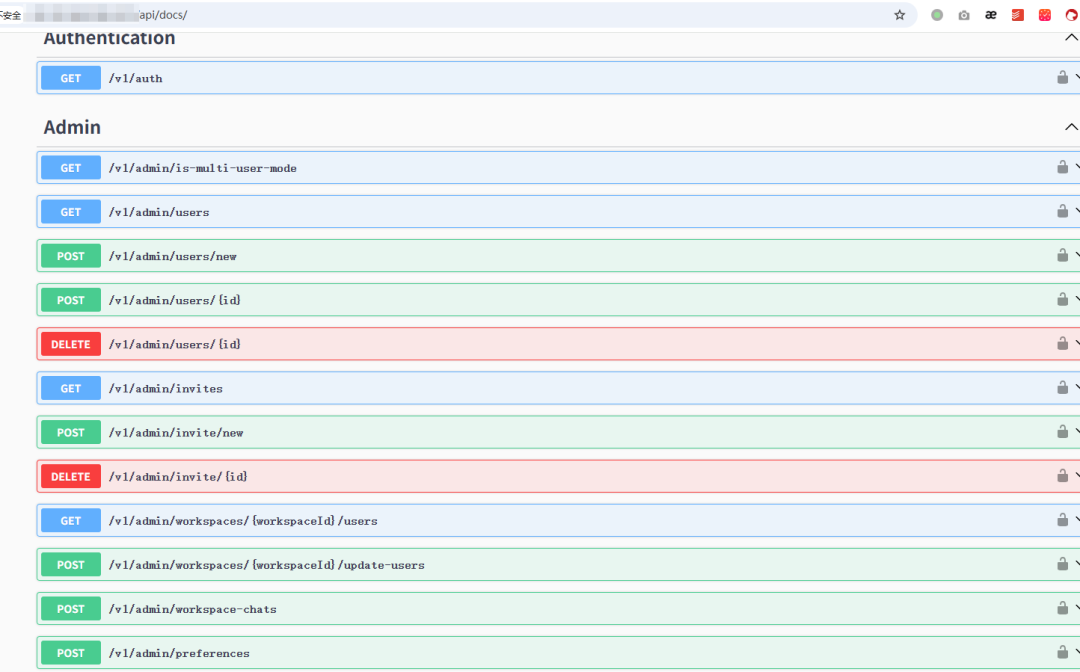This screenshot has height=672, width=1080.
Task: Collapse the Admin section chevron
Action: coord(1071,127)
